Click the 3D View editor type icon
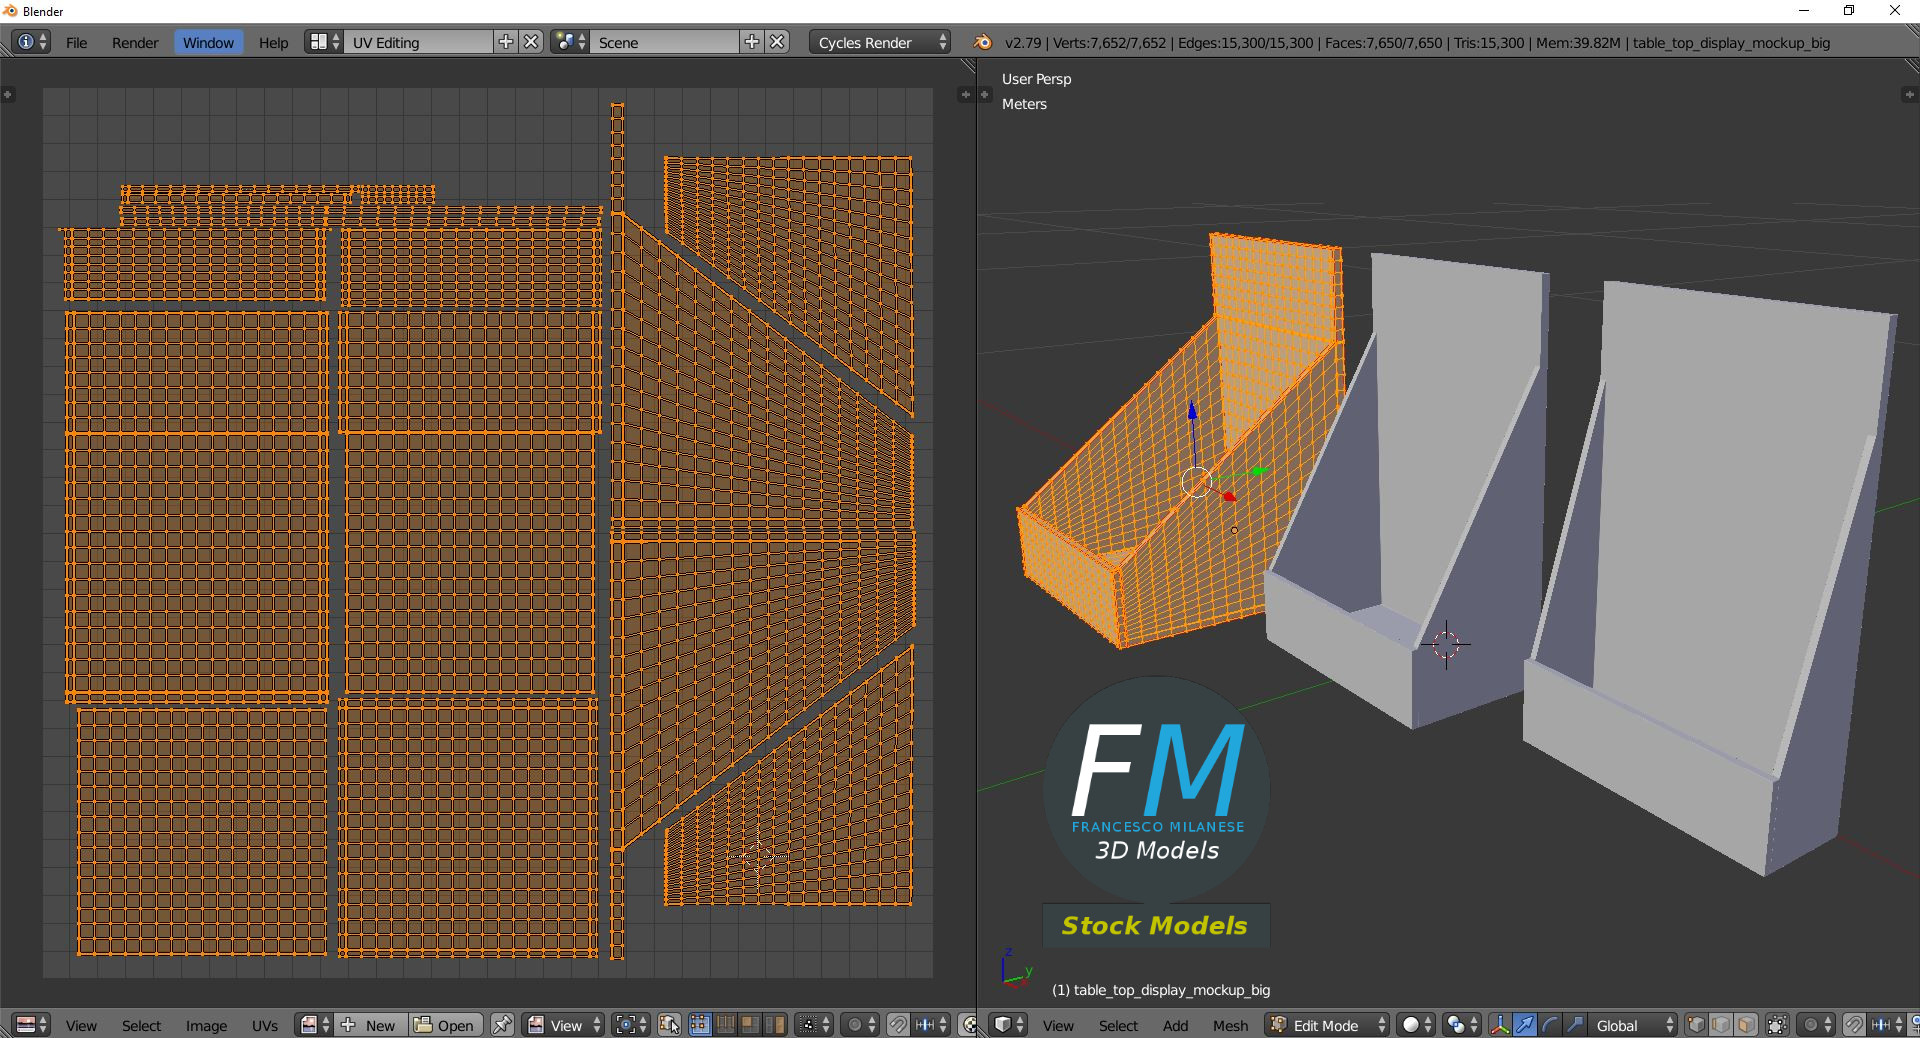This screenshot has height=1038, width=1920. [1009, 1025]
